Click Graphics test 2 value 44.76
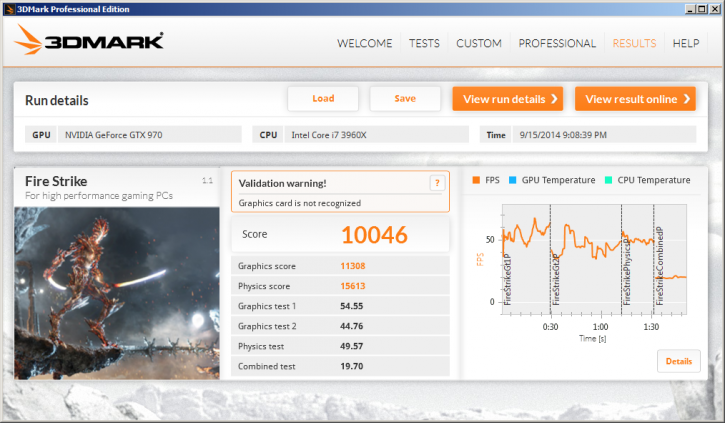This screenshot has width=725, height=423. (x=351, y=326)
